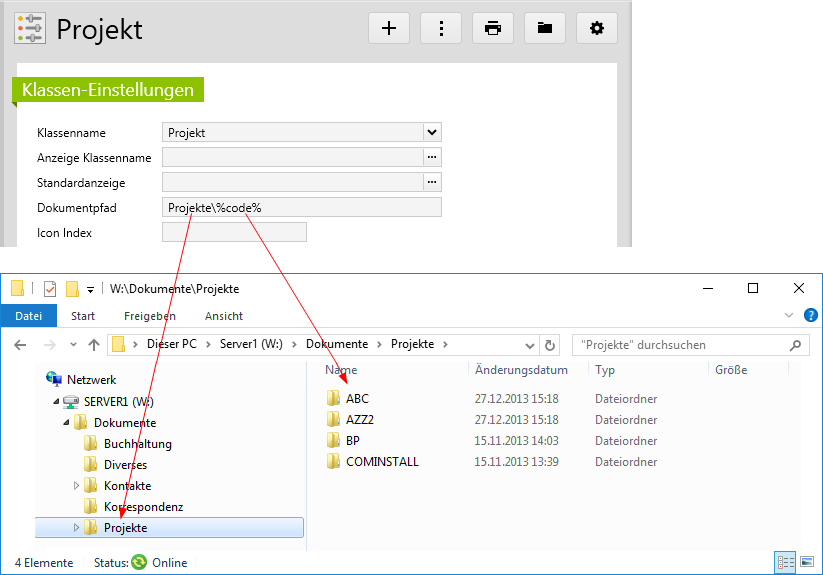Click the plus button to add a Projekt entry
The height and width of the screenshot is (575, 823).
[389, 28]
